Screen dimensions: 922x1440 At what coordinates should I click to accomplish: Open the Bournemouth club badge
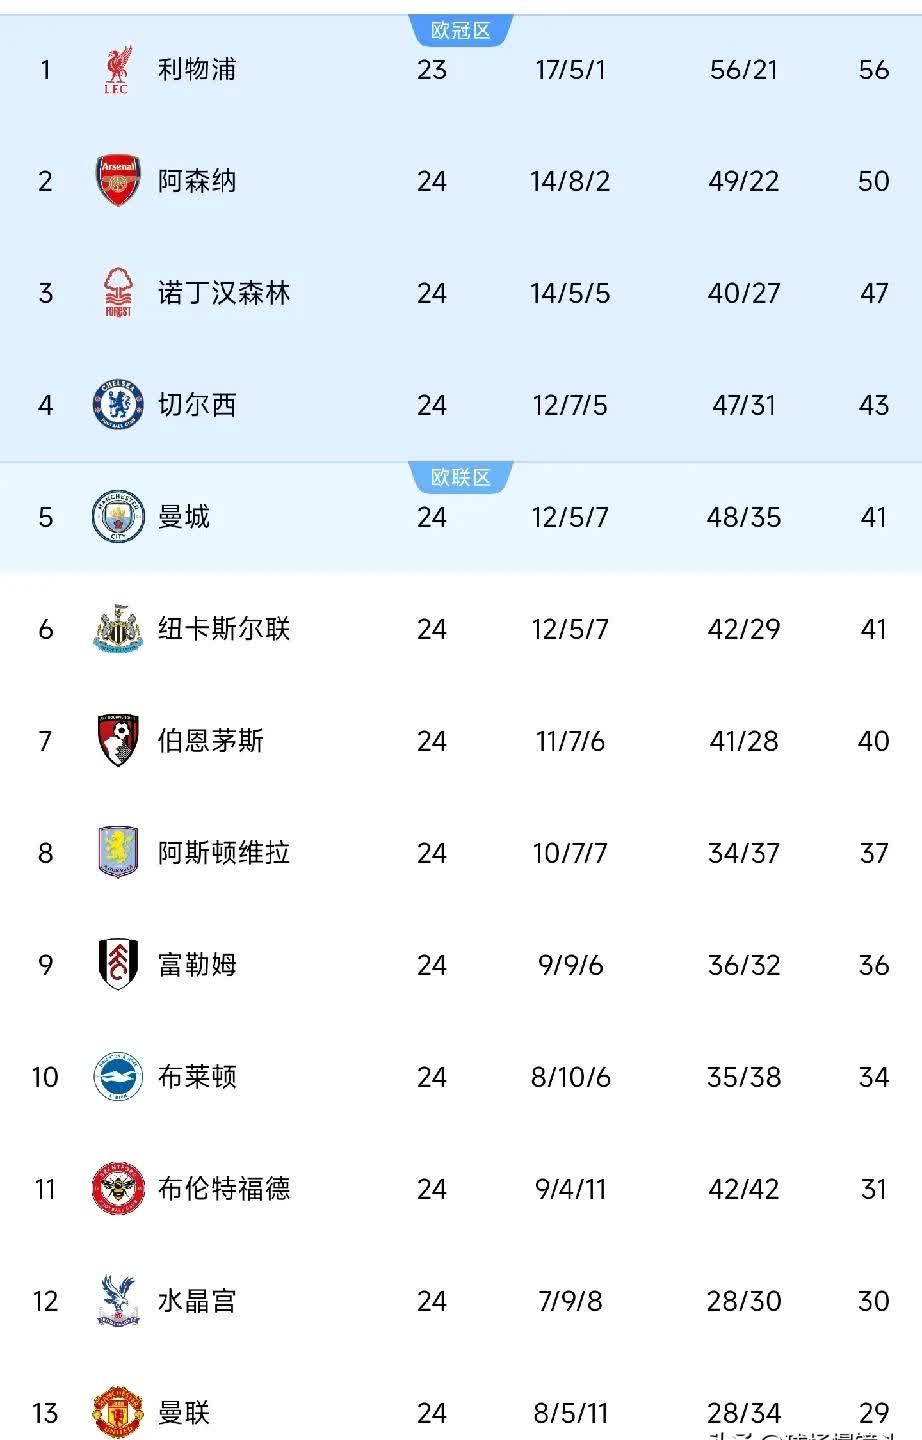point(118,741)
